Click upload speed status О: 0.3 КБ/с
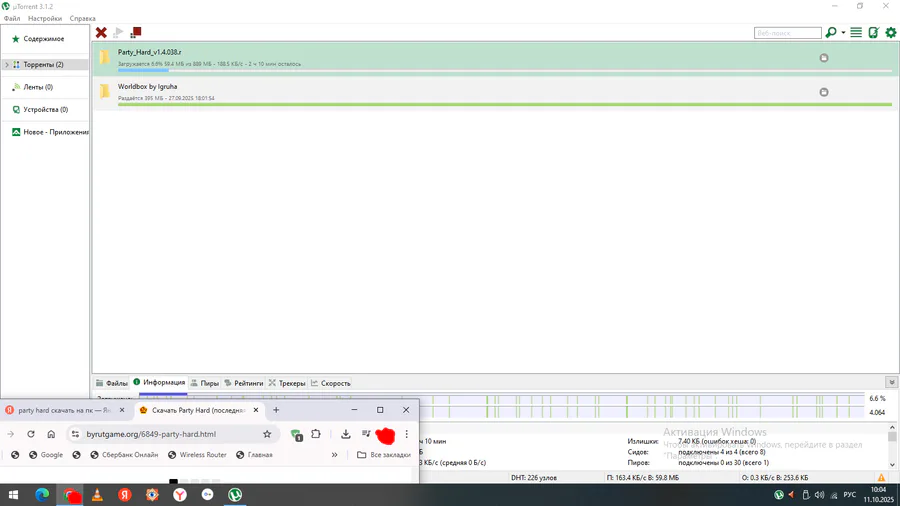 tap(775, 477)
